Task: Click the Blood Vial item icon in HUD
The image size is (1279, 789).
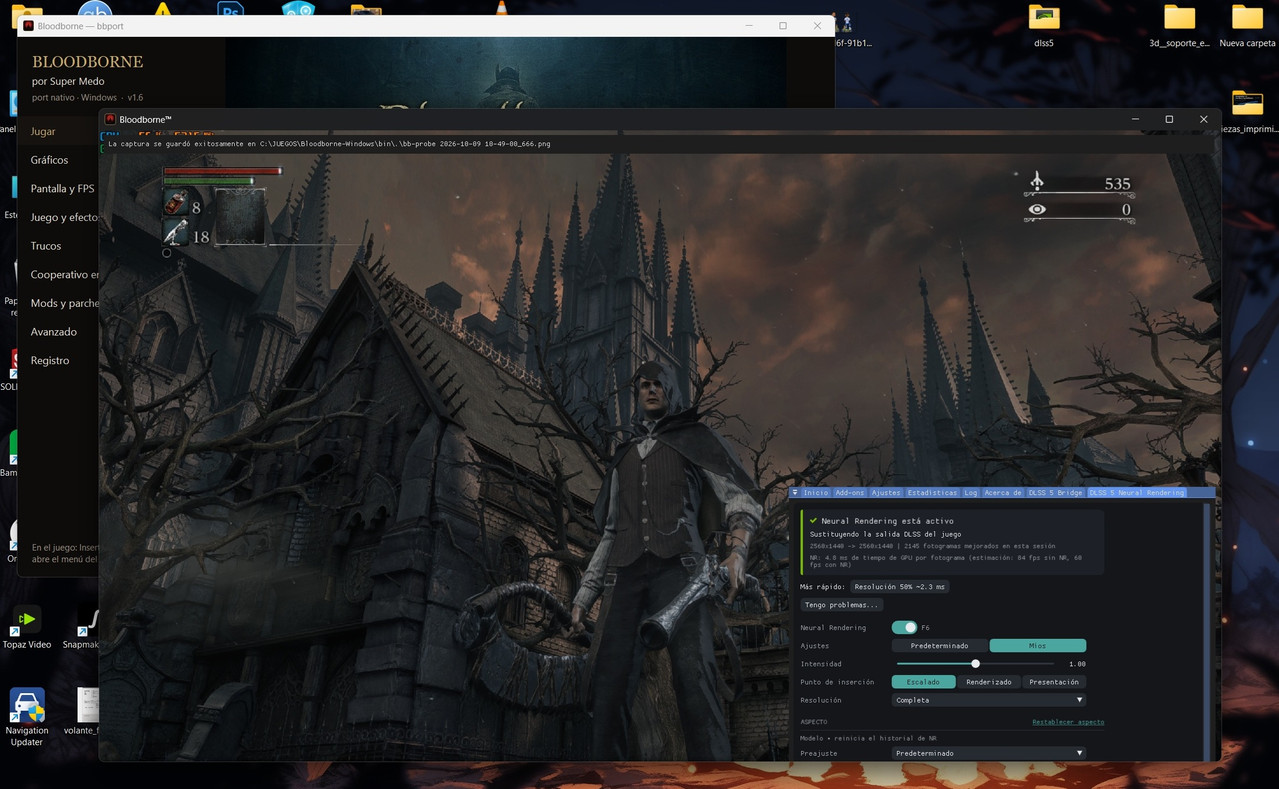Action: point(176,203)
